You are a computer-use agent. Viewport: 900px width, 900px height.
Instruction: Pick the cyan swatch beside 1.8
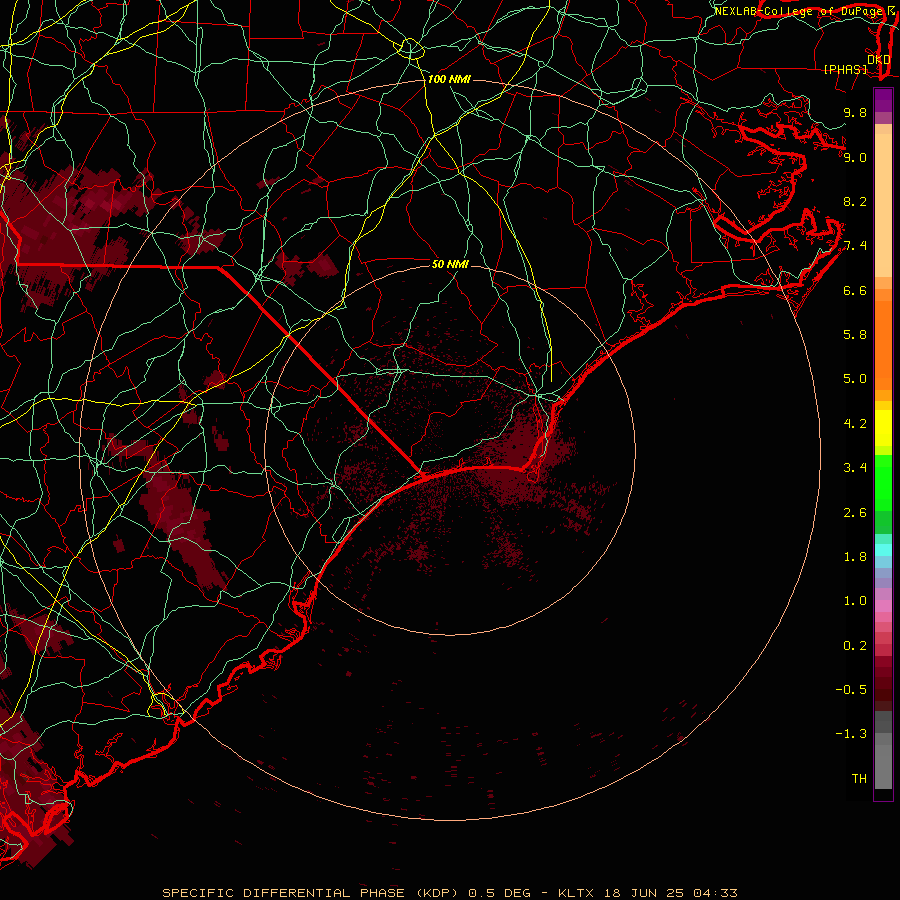(x=883, y=550)
